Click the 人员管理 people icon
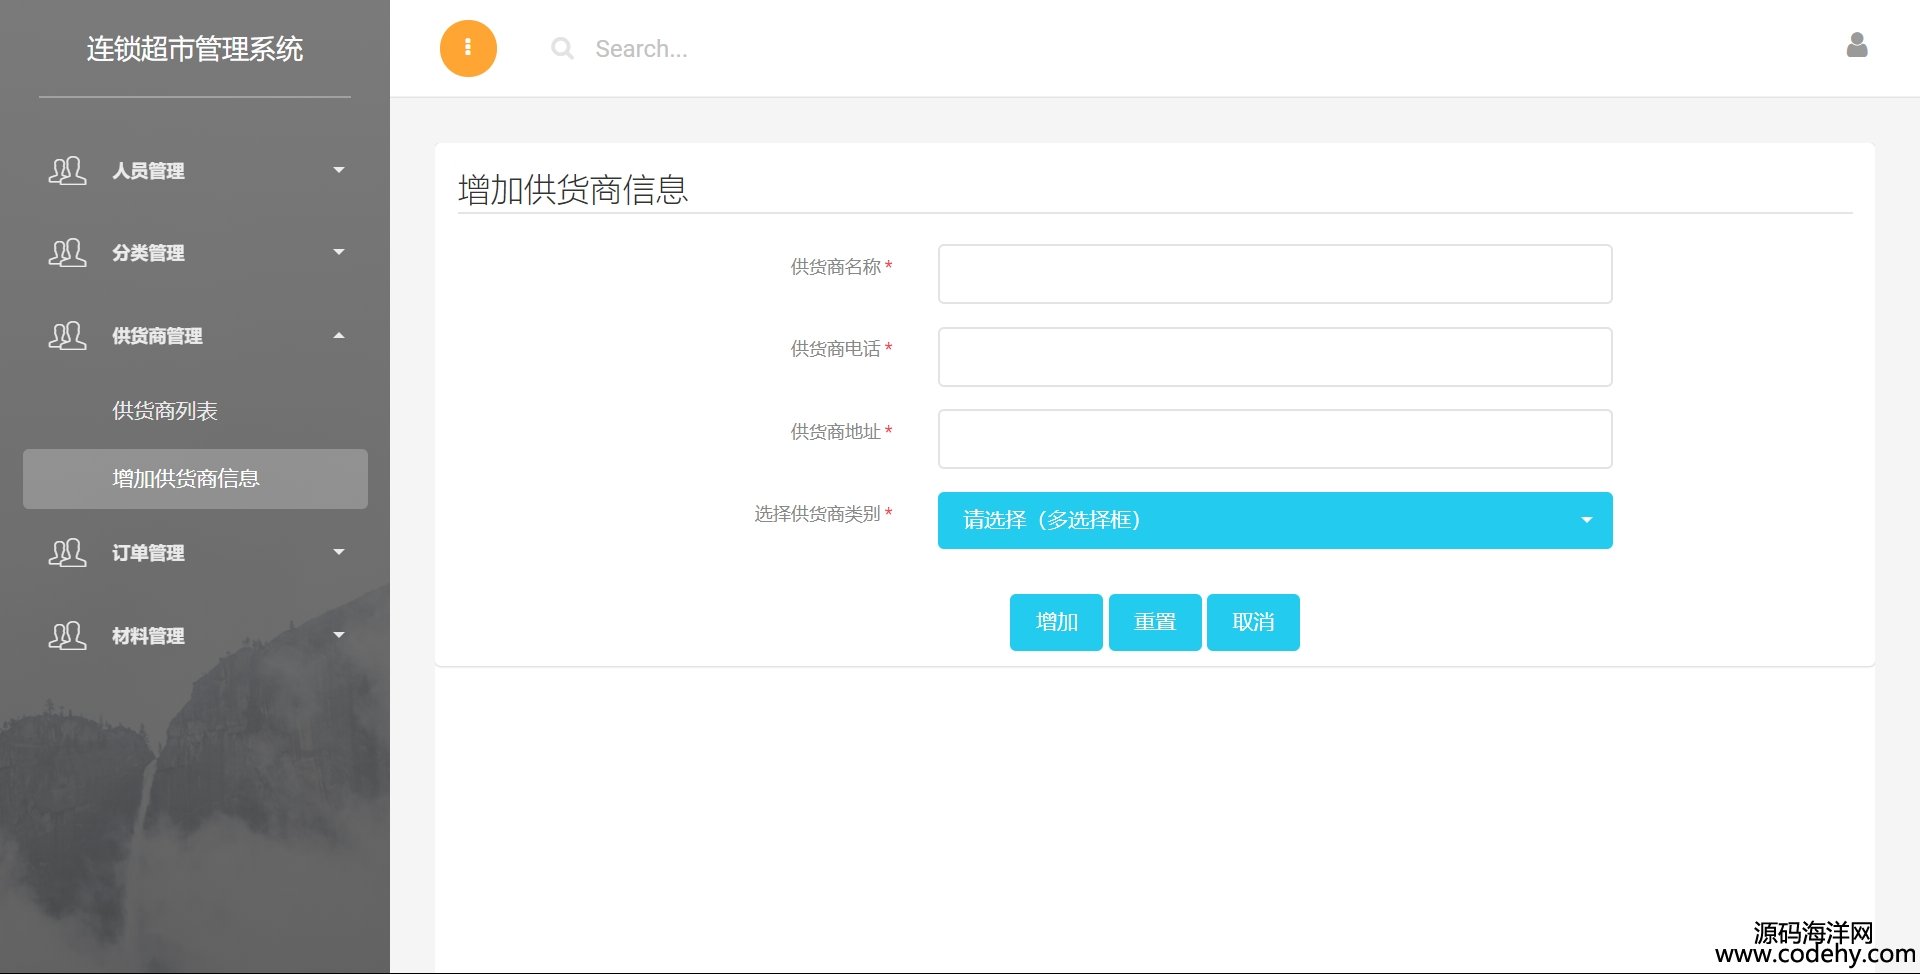The height and width of the screenshot is (974, 1920). (x=67, y=171)
